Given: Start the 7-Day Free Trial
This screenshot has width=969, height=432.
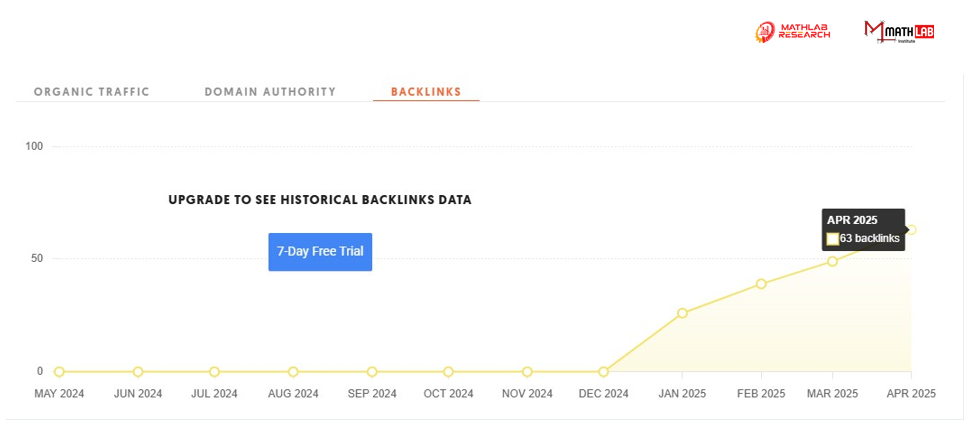Looking at the screenshot, I should (320, 252).
